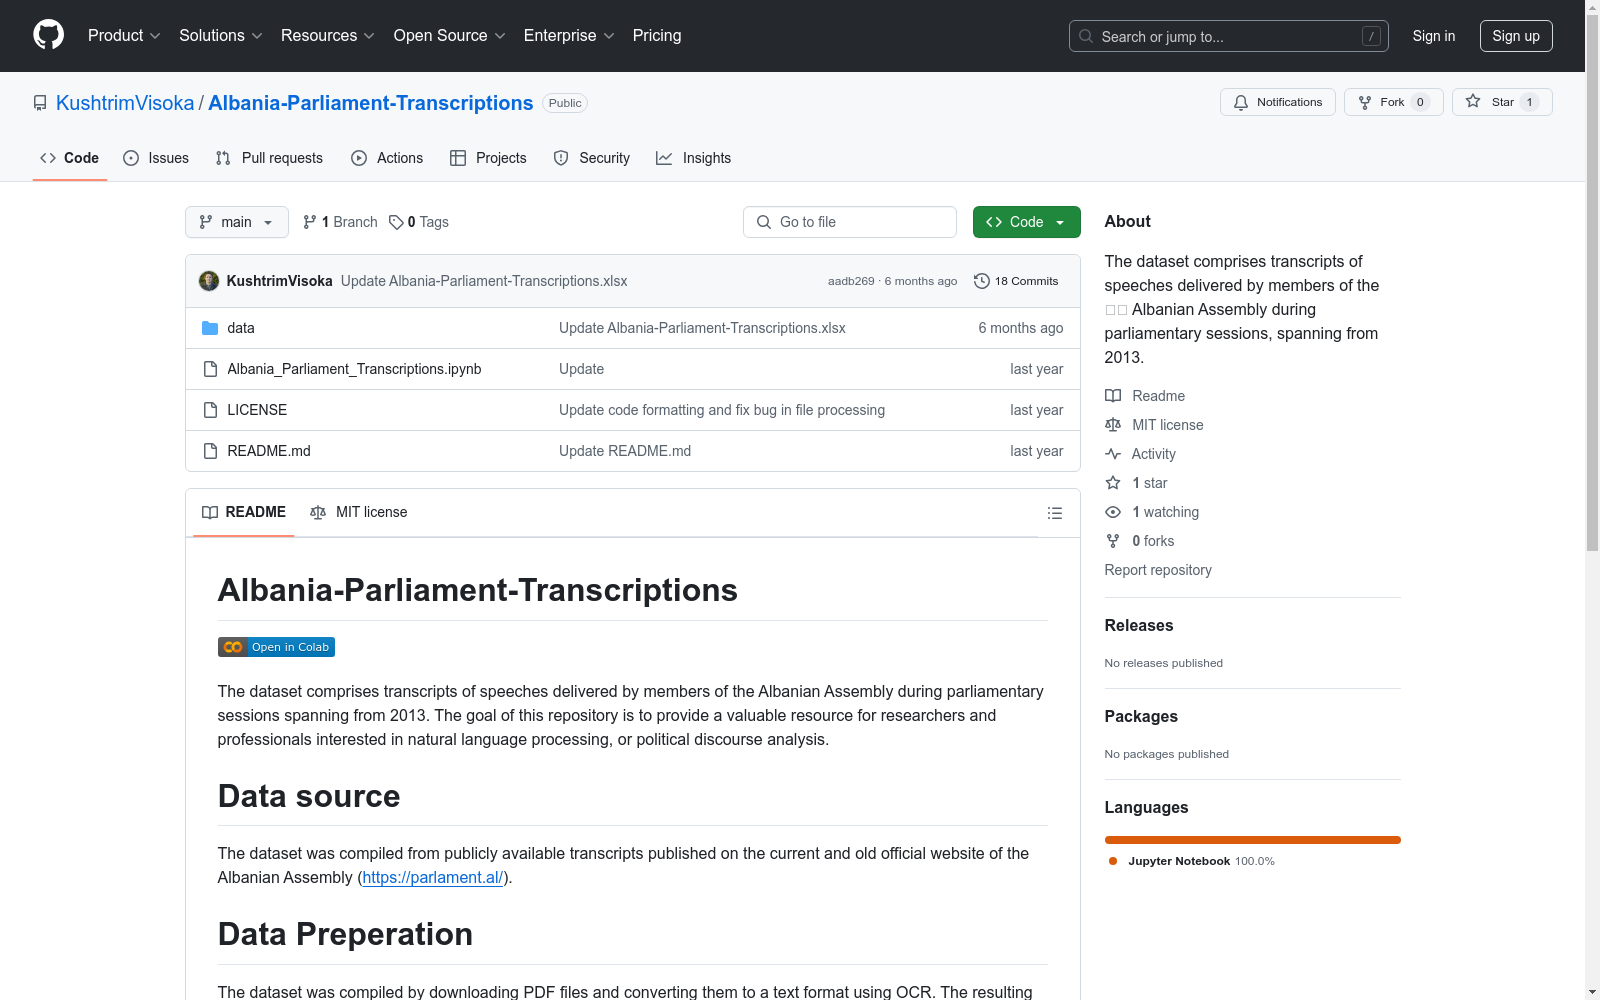Click the Open in Colab badge
The height and width of the screenshot is (1000, 1600).
(x=276, y=647)
